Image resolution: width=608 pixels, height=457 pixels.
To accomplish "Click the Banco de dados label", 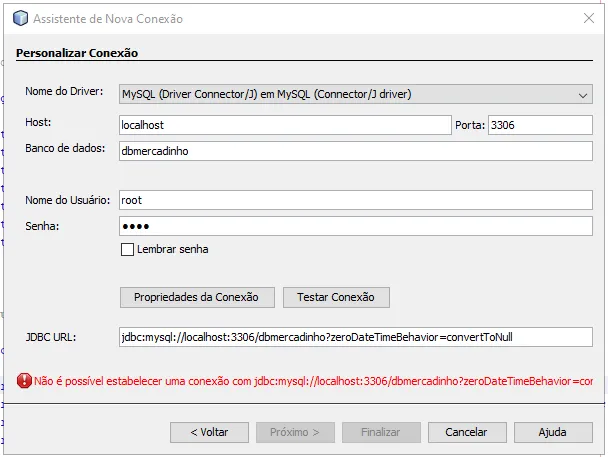I will [65, 148].
